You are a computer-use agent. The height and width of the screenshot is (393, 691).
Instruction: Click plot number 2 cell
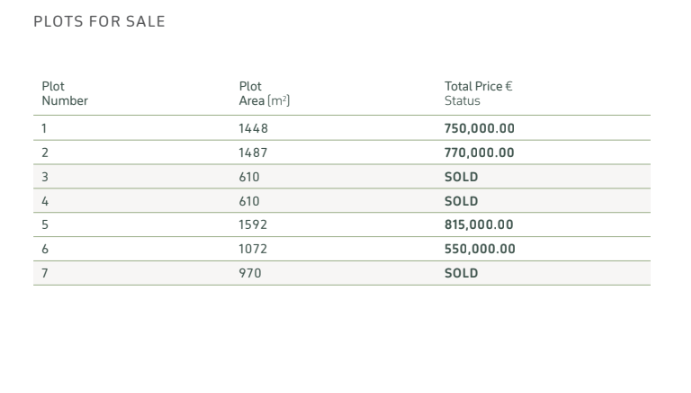(45, 152)
